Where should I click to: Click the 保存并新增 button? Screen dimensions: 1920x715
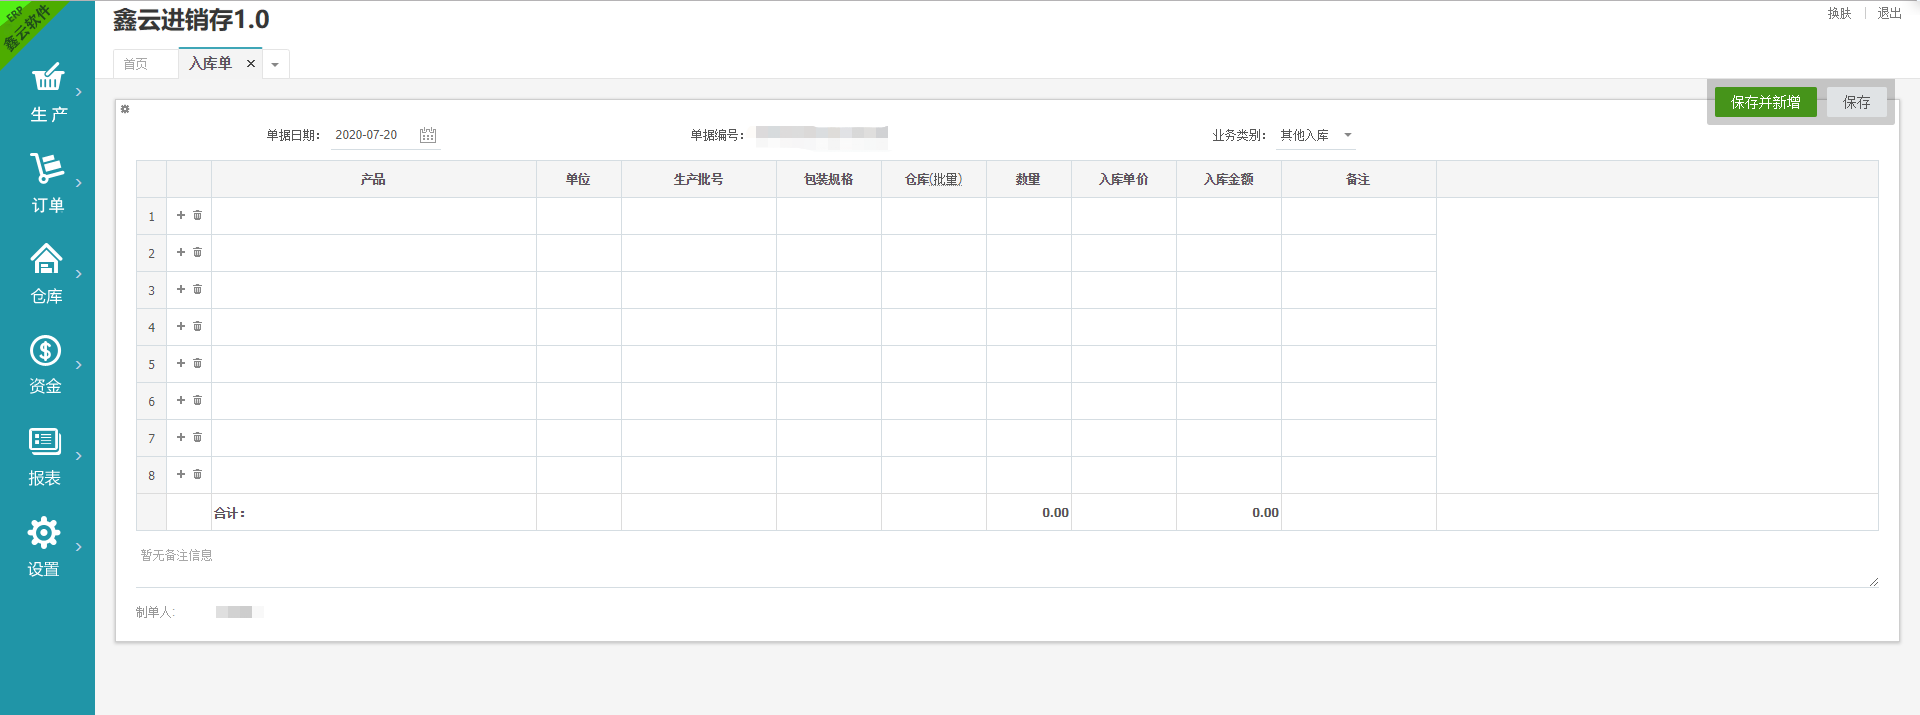[x=1765, y=102]
